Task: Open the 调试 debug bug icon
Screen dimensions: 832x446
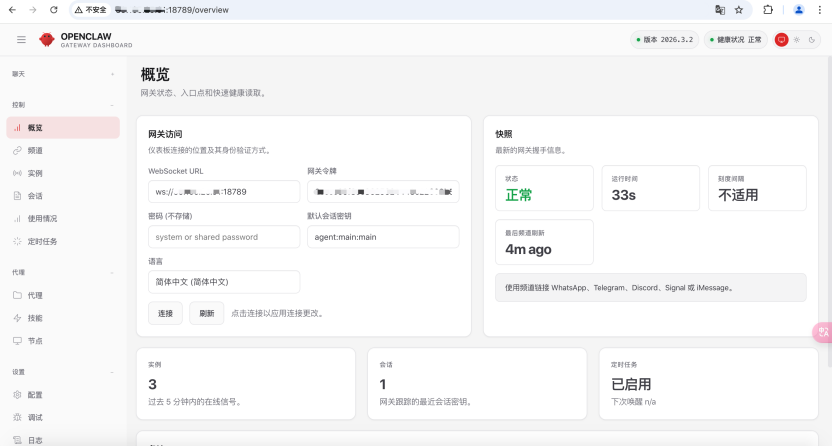Action: [x=18, y=417]
